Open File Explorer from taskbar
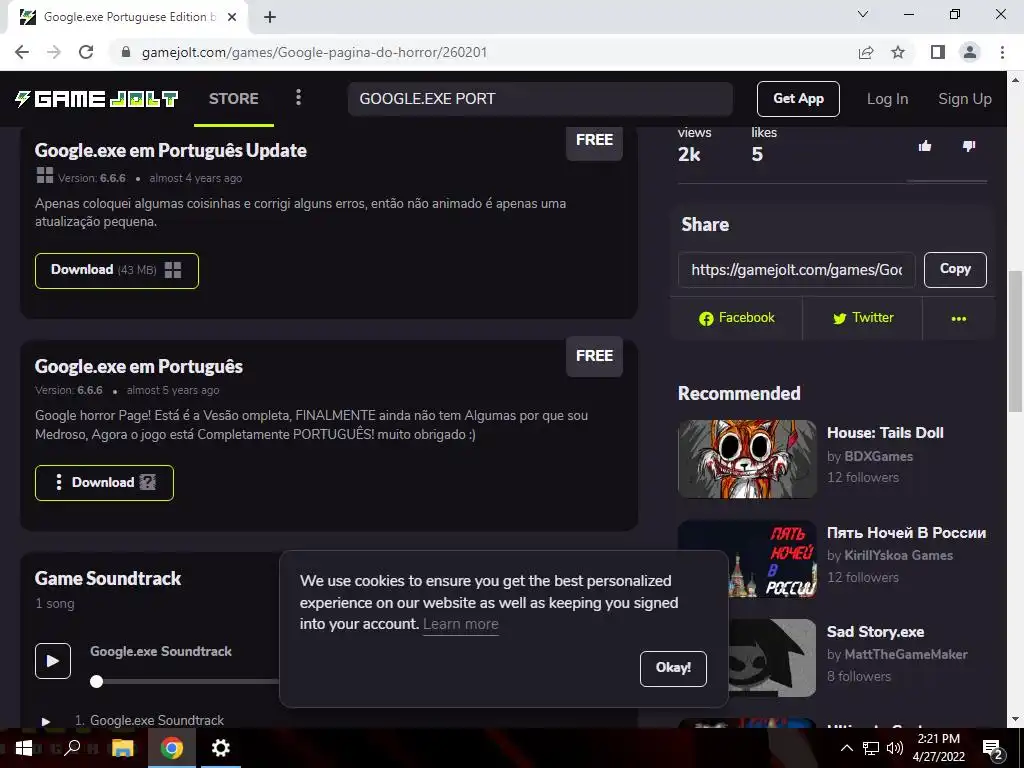This screenshot has height=768, width=1024. [x=122, y=748]
